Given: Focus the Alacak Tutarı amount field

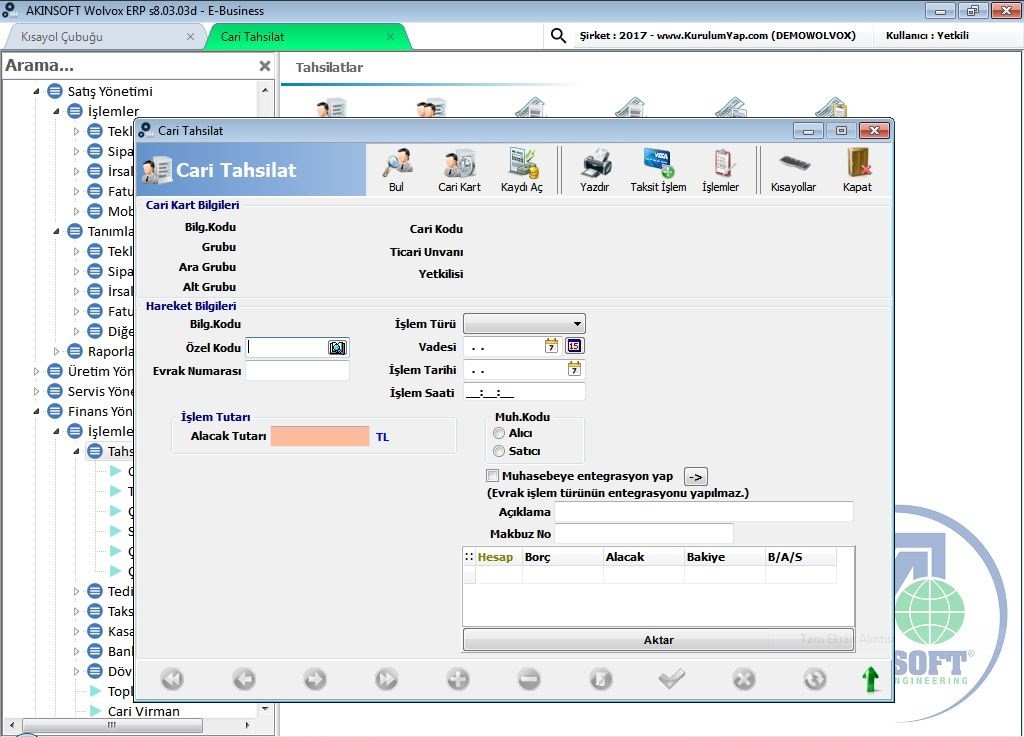Looking at the screenshot, I should pos(320,436).
